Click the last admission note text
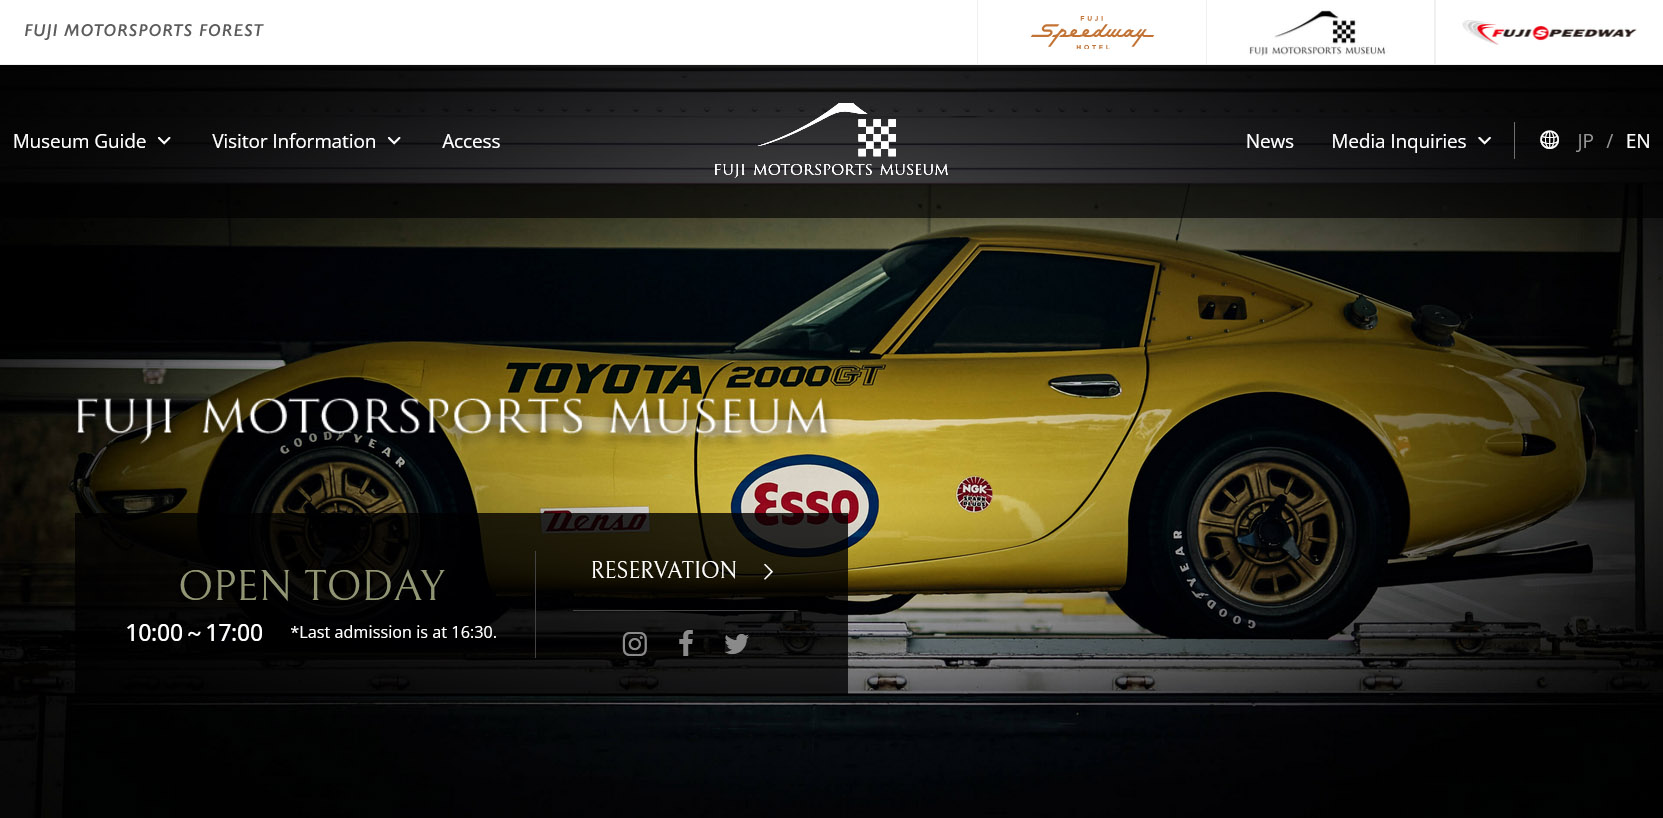Image resolution: width=1663 pixels, height=818 pixels. coord(393,632)
